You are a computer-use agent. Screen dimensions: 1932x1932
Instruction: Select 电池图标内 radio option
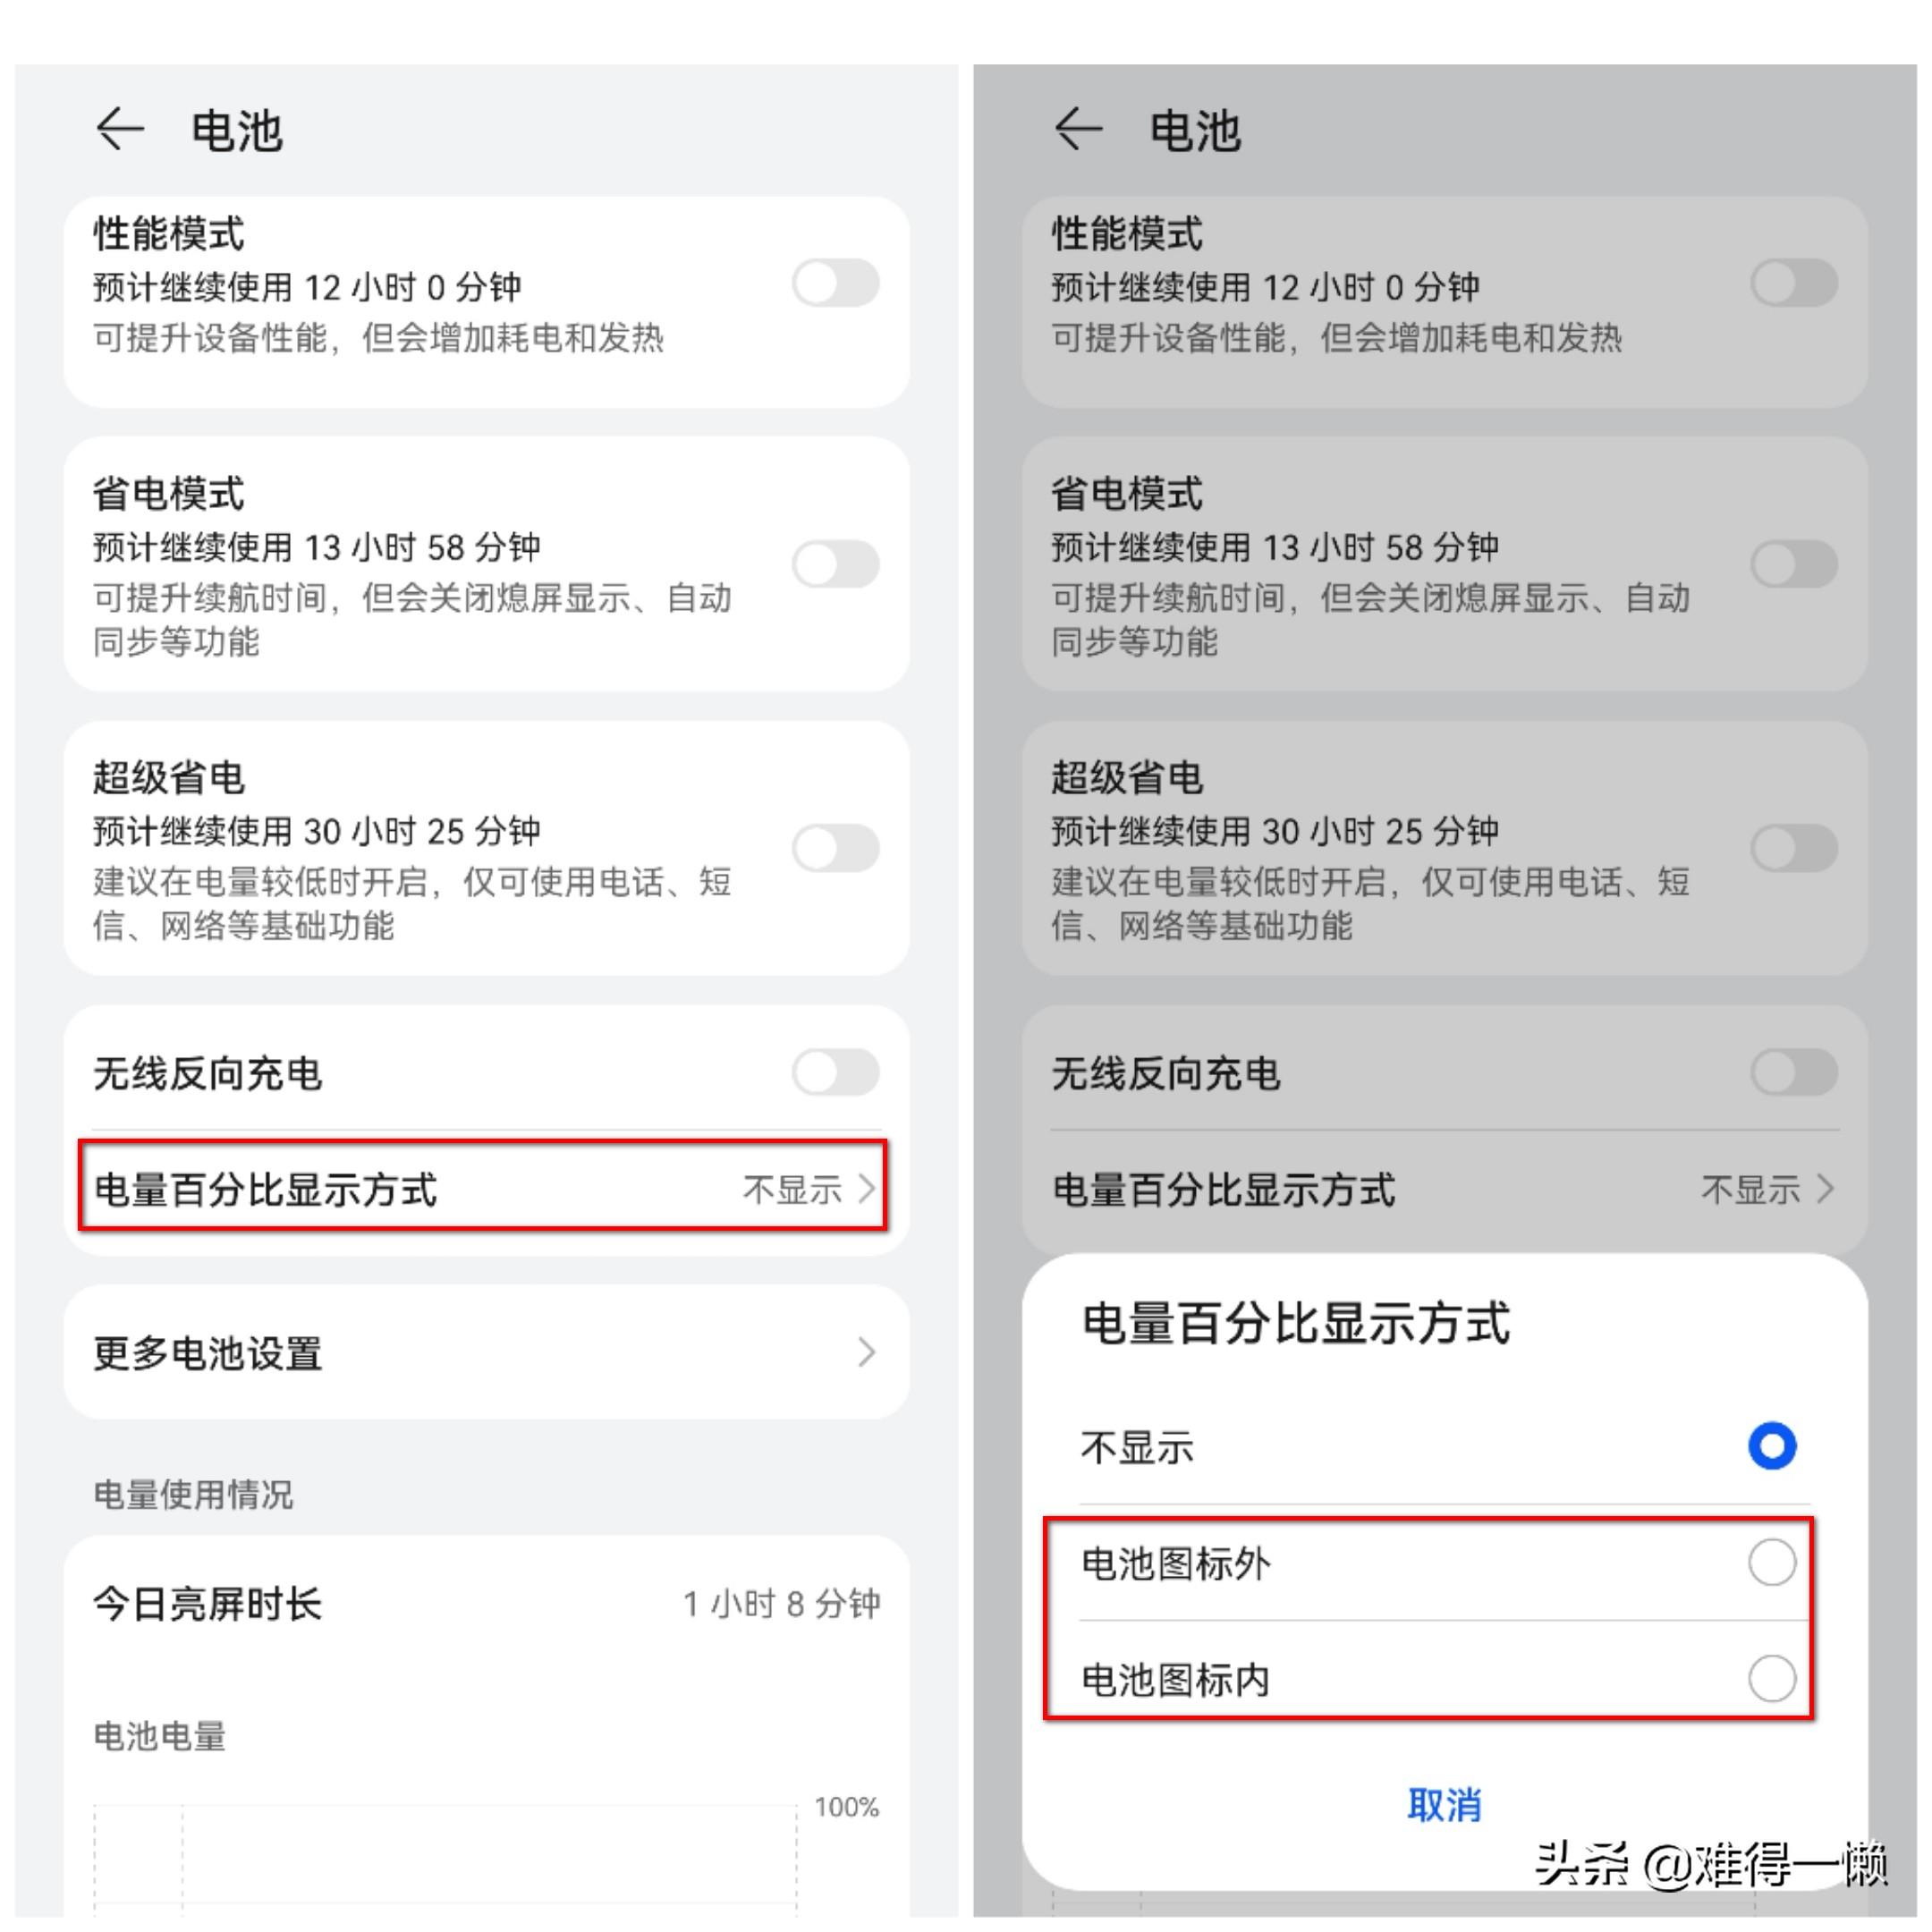(1772, 1678)
